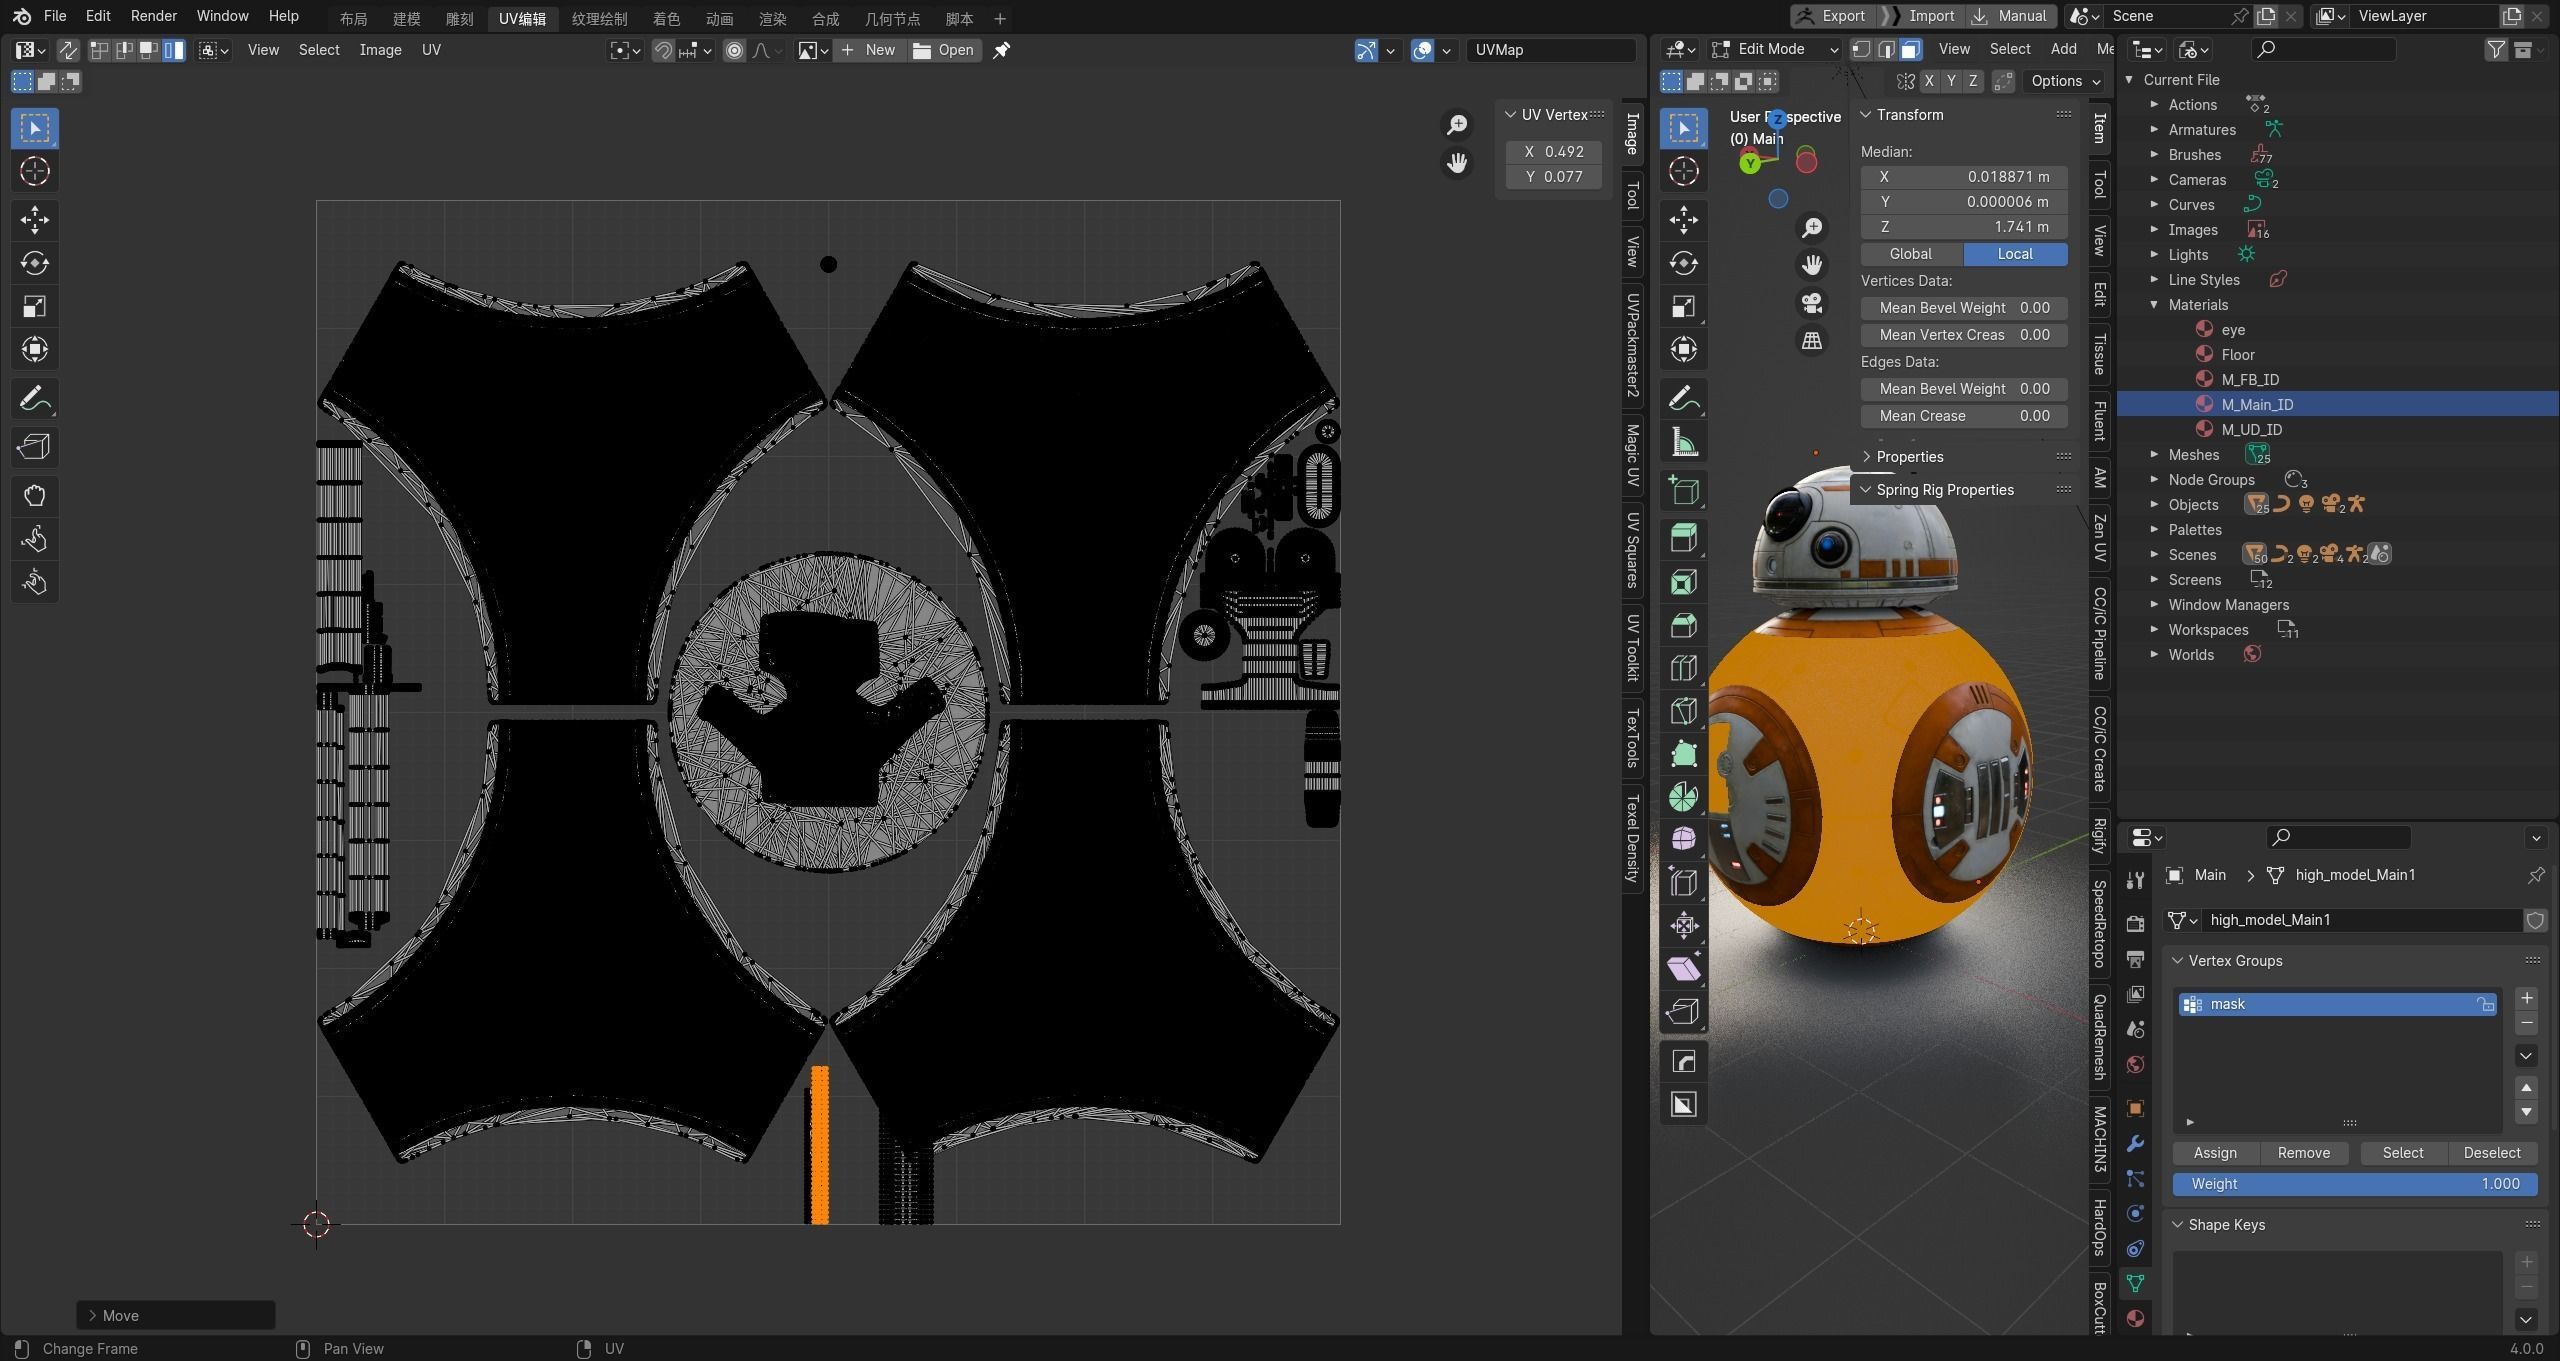Open the Modifiers properties tab wrench icon

pos(2135,1144)
